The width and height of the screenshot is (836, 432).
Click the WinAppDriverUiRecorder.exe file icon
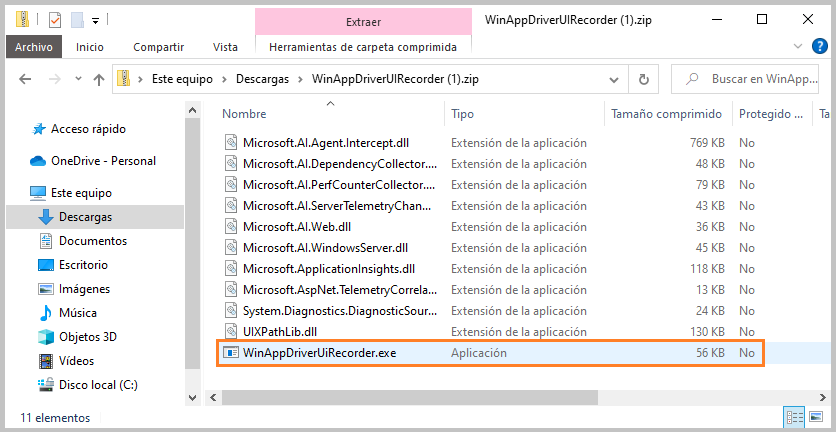click(x=231, y=353)
